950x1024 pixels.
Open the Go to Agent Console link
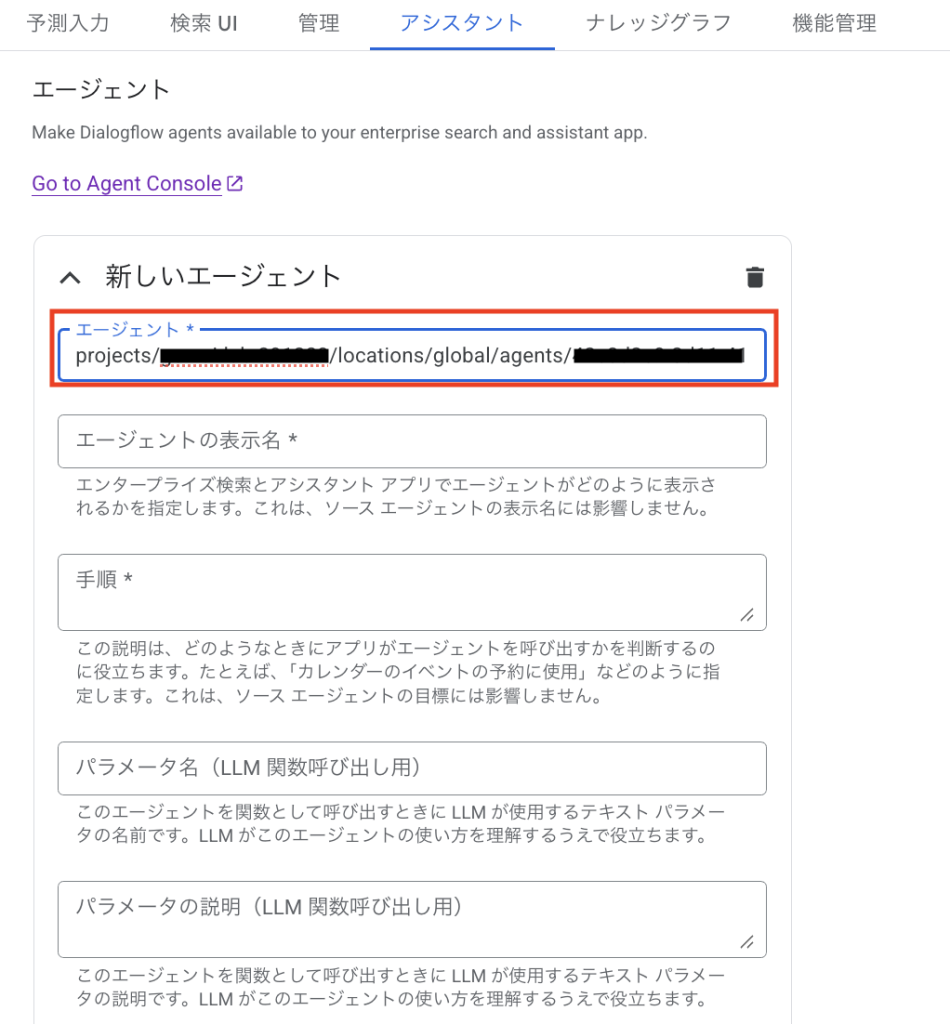[x=126, y=184]
